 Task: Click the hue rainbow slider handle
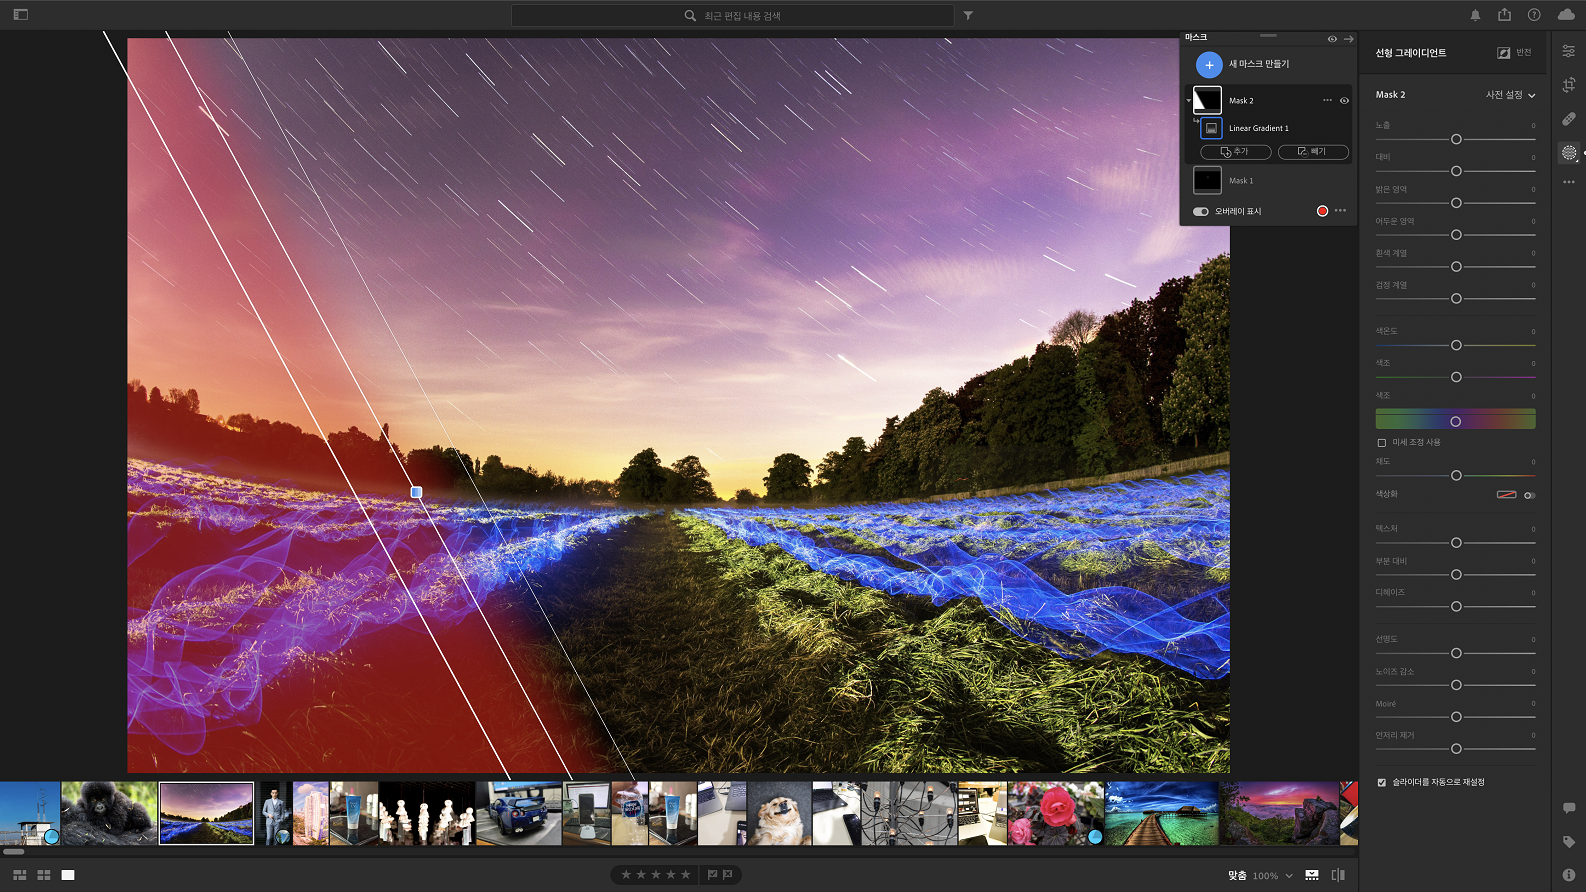[1456, 421]
